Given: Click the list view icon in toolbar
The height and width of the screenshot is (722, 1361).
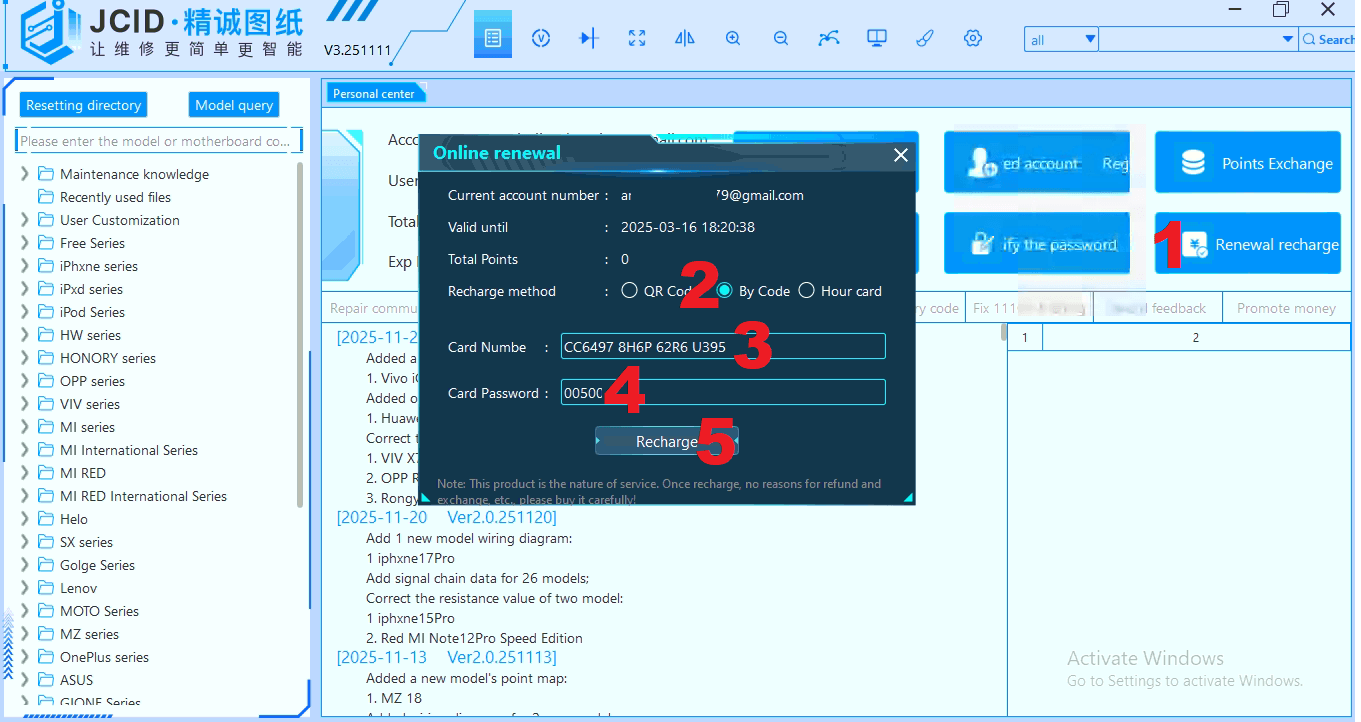Looking at the screenshot, I should 492,38.
